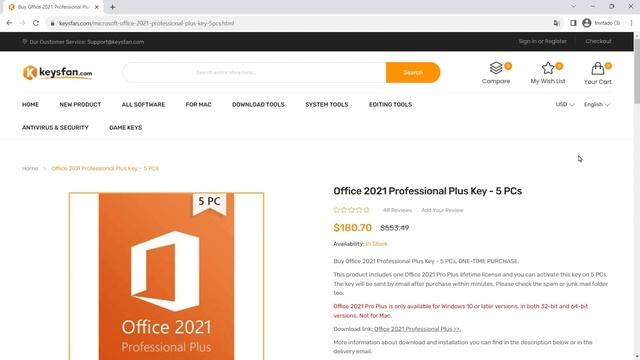This screenshot has height=360, width=640.
Task: Click the browser address bar URL
Action: (x=147, y=23)
